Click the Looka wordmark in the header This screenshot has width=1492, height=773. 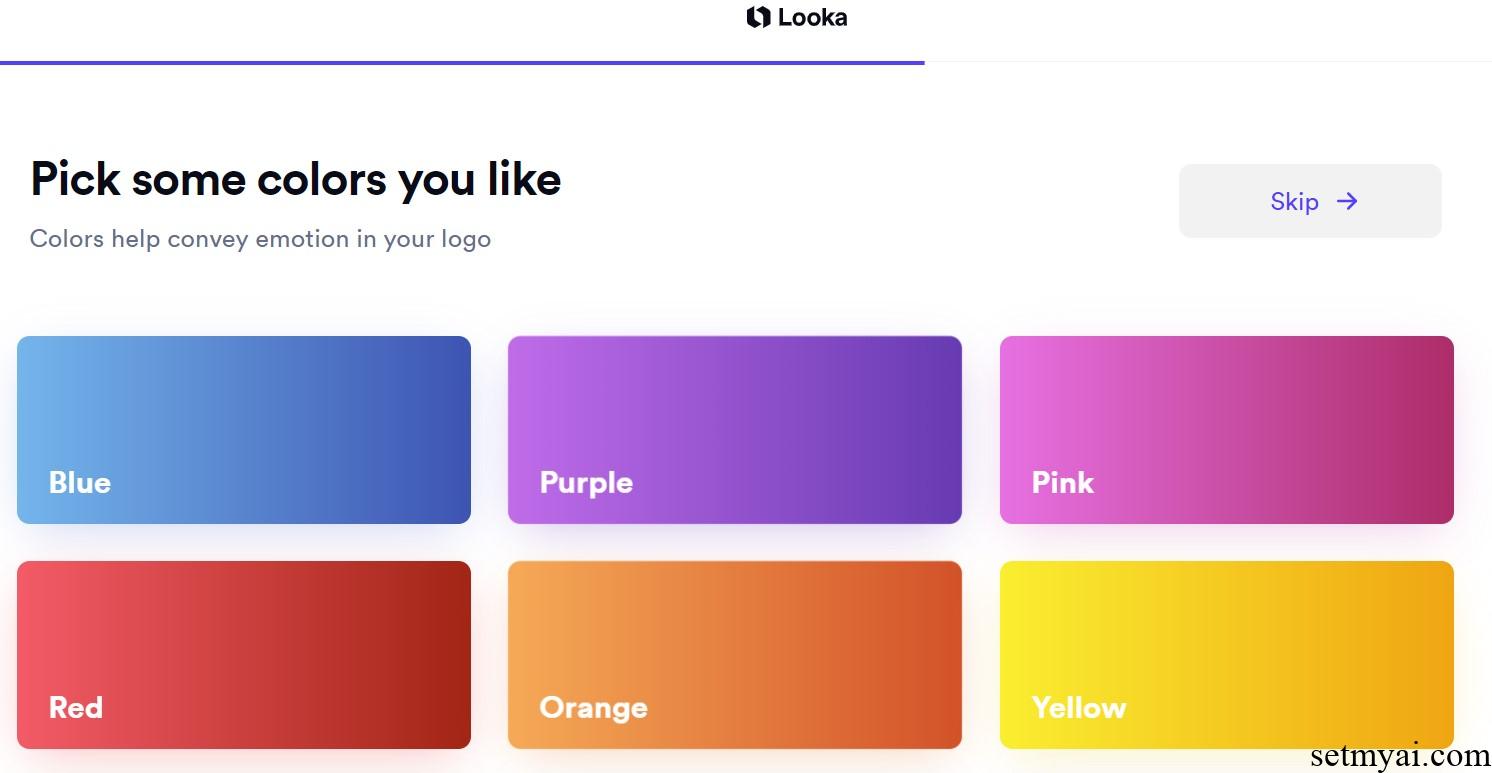(x=813, y=16)
